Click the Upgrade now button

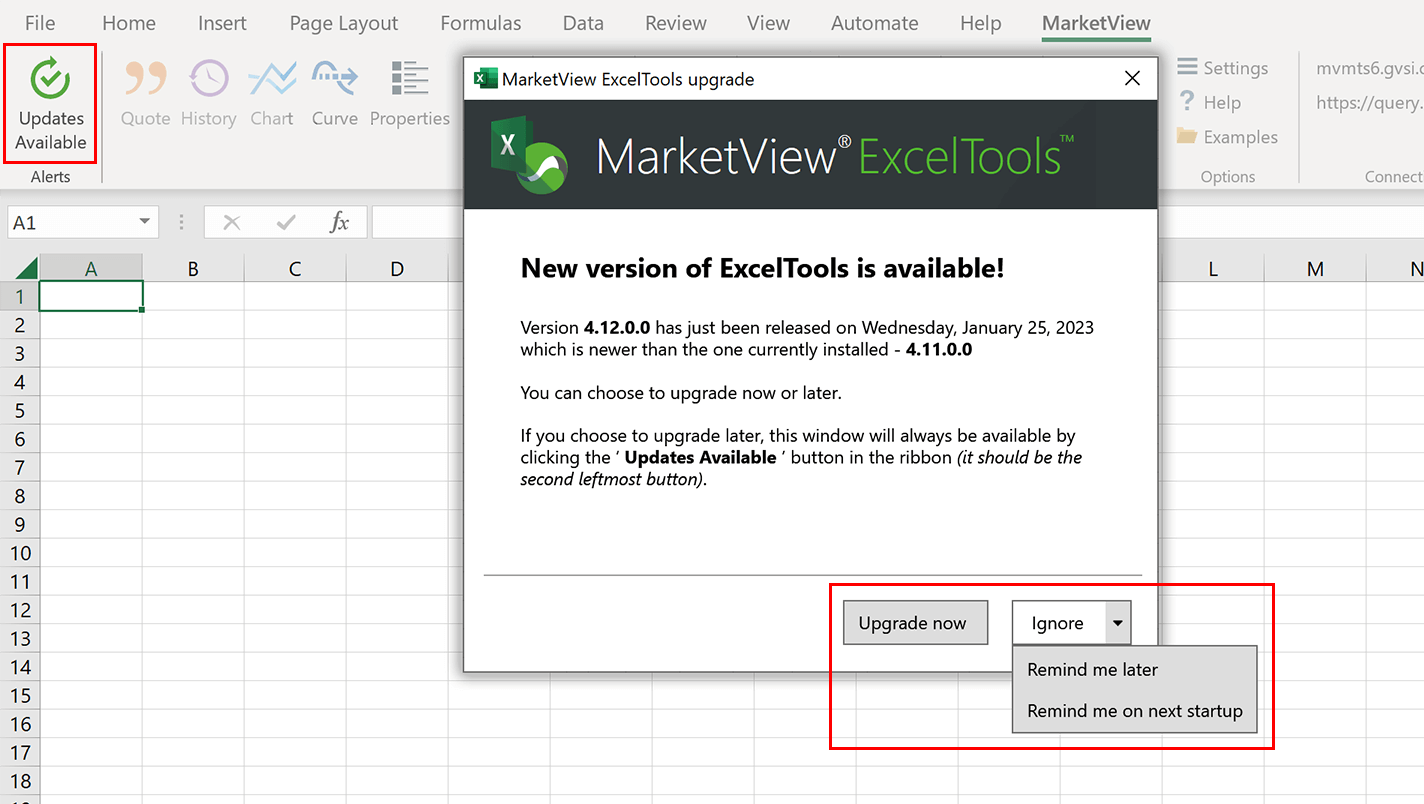pyautogui.click(x=916, y=623)
